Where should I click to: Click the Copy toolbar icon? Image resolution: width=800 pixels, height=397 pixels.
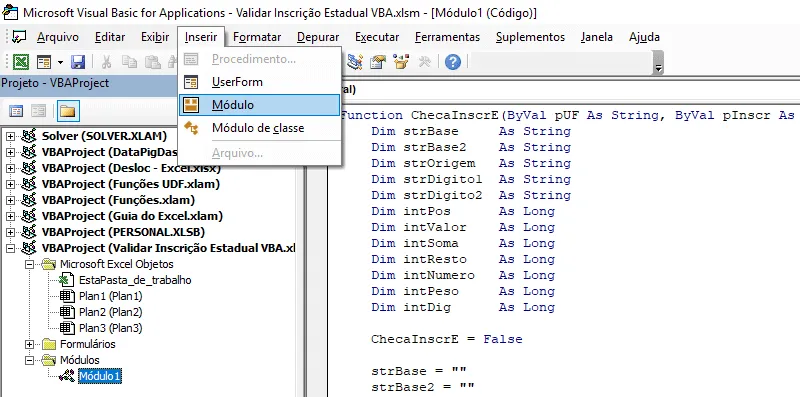(130, 62)
